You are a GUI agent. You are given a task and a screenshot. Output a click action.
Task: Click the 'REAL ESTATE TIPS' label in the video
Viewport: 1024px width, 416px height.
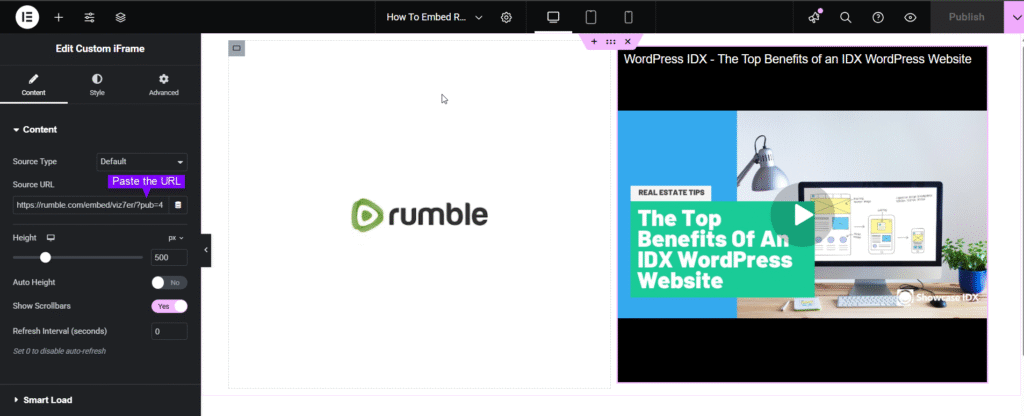(671, 193)
